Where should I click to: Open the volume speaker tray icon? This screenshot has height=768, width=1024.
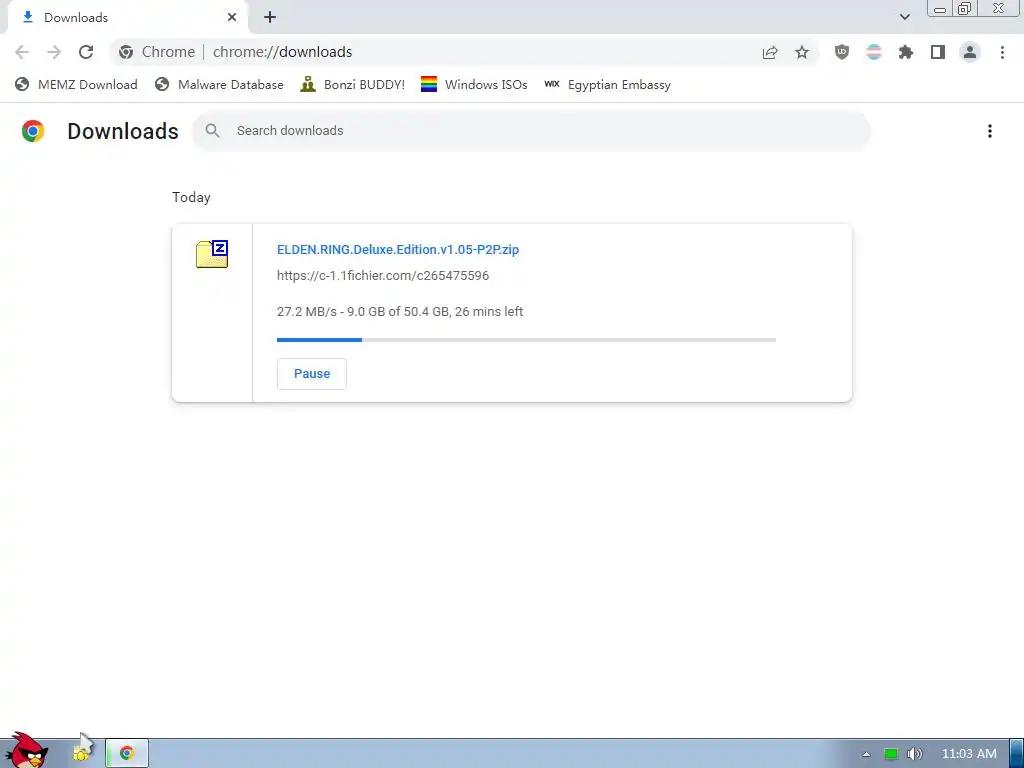pos(915,754)
